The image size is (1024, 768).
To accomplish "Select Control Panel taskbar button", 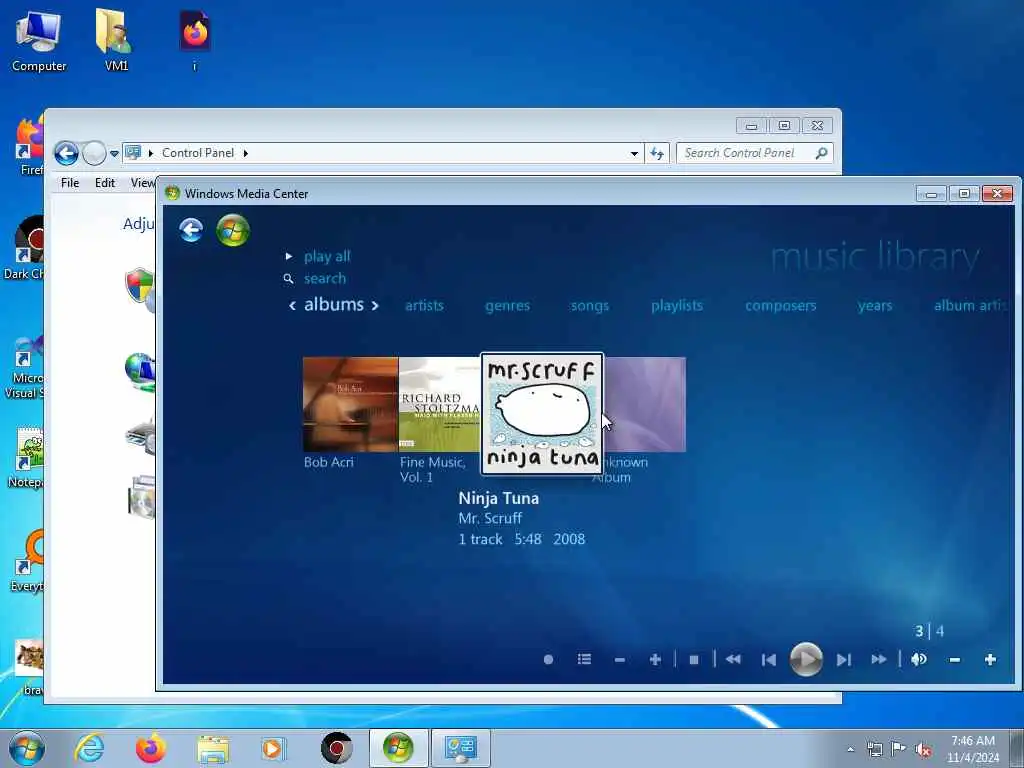I will click(x=460, y=748).
